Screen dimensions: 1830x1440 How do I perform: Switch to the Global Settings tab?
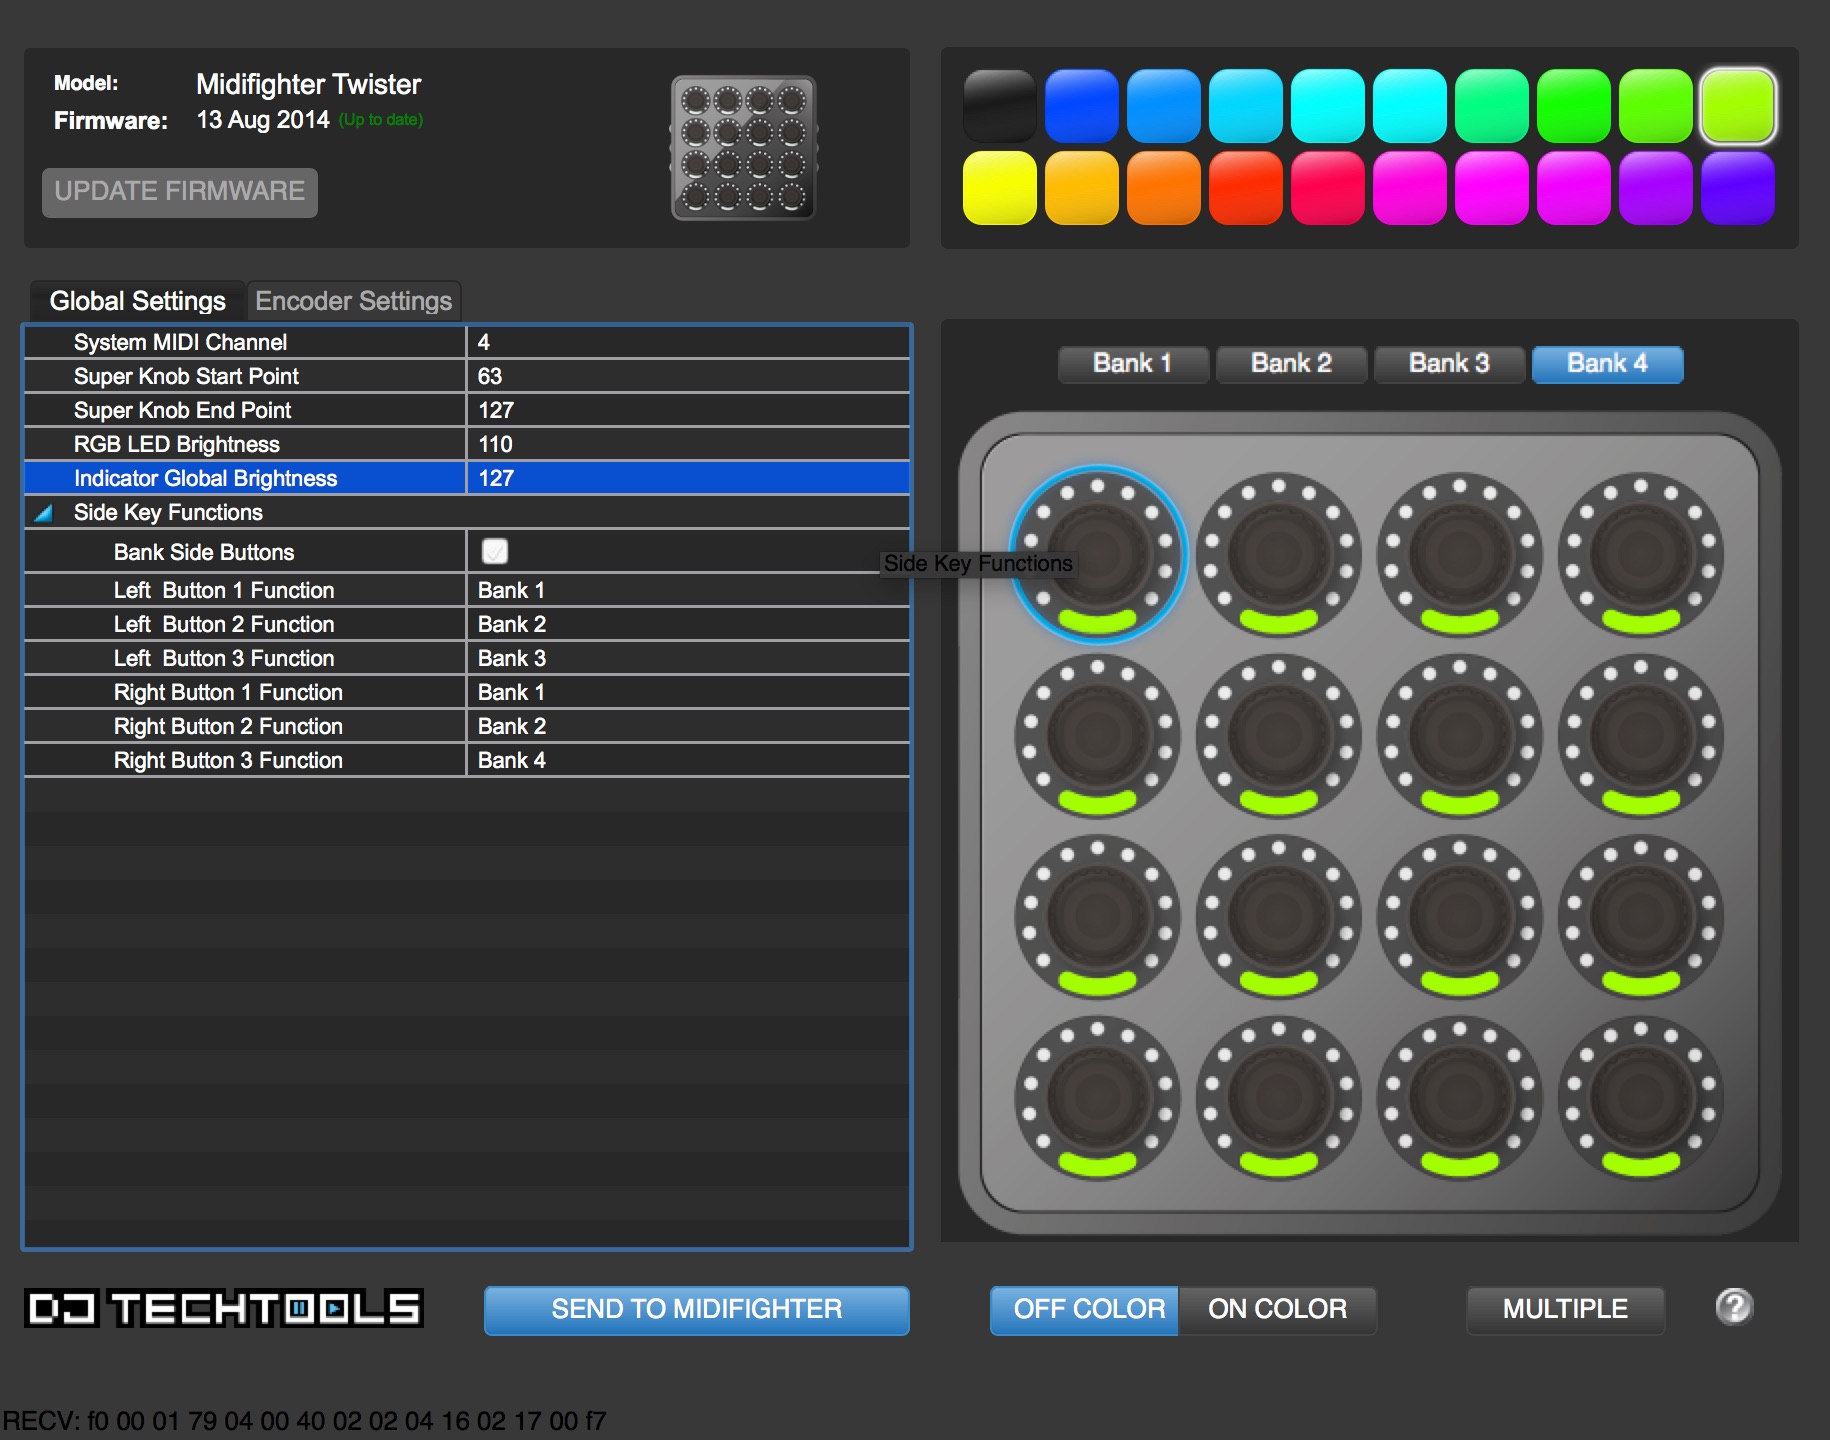click(138, 301)
